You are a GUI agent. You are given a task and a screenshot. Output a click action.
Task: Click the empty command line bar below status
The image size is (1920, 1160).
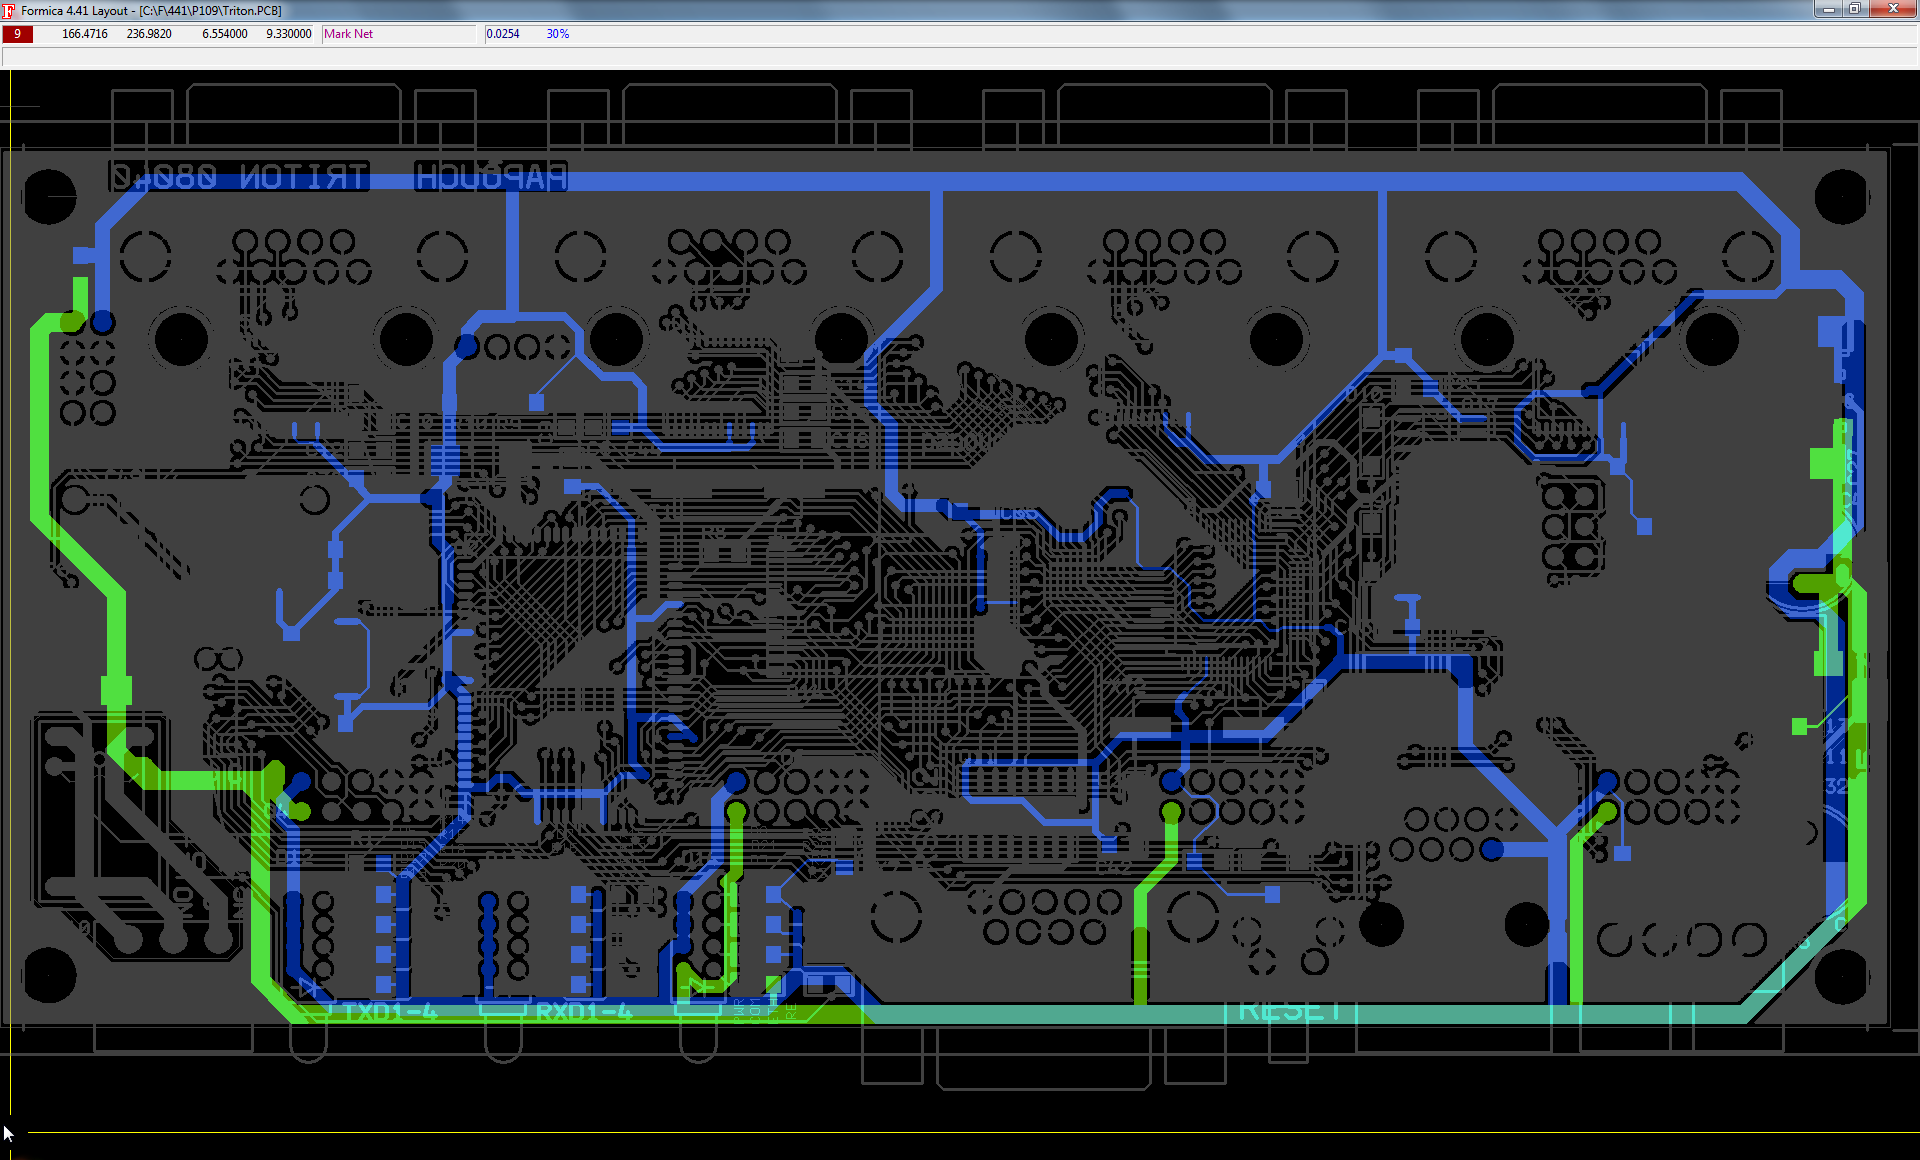[x=960, y=56]
